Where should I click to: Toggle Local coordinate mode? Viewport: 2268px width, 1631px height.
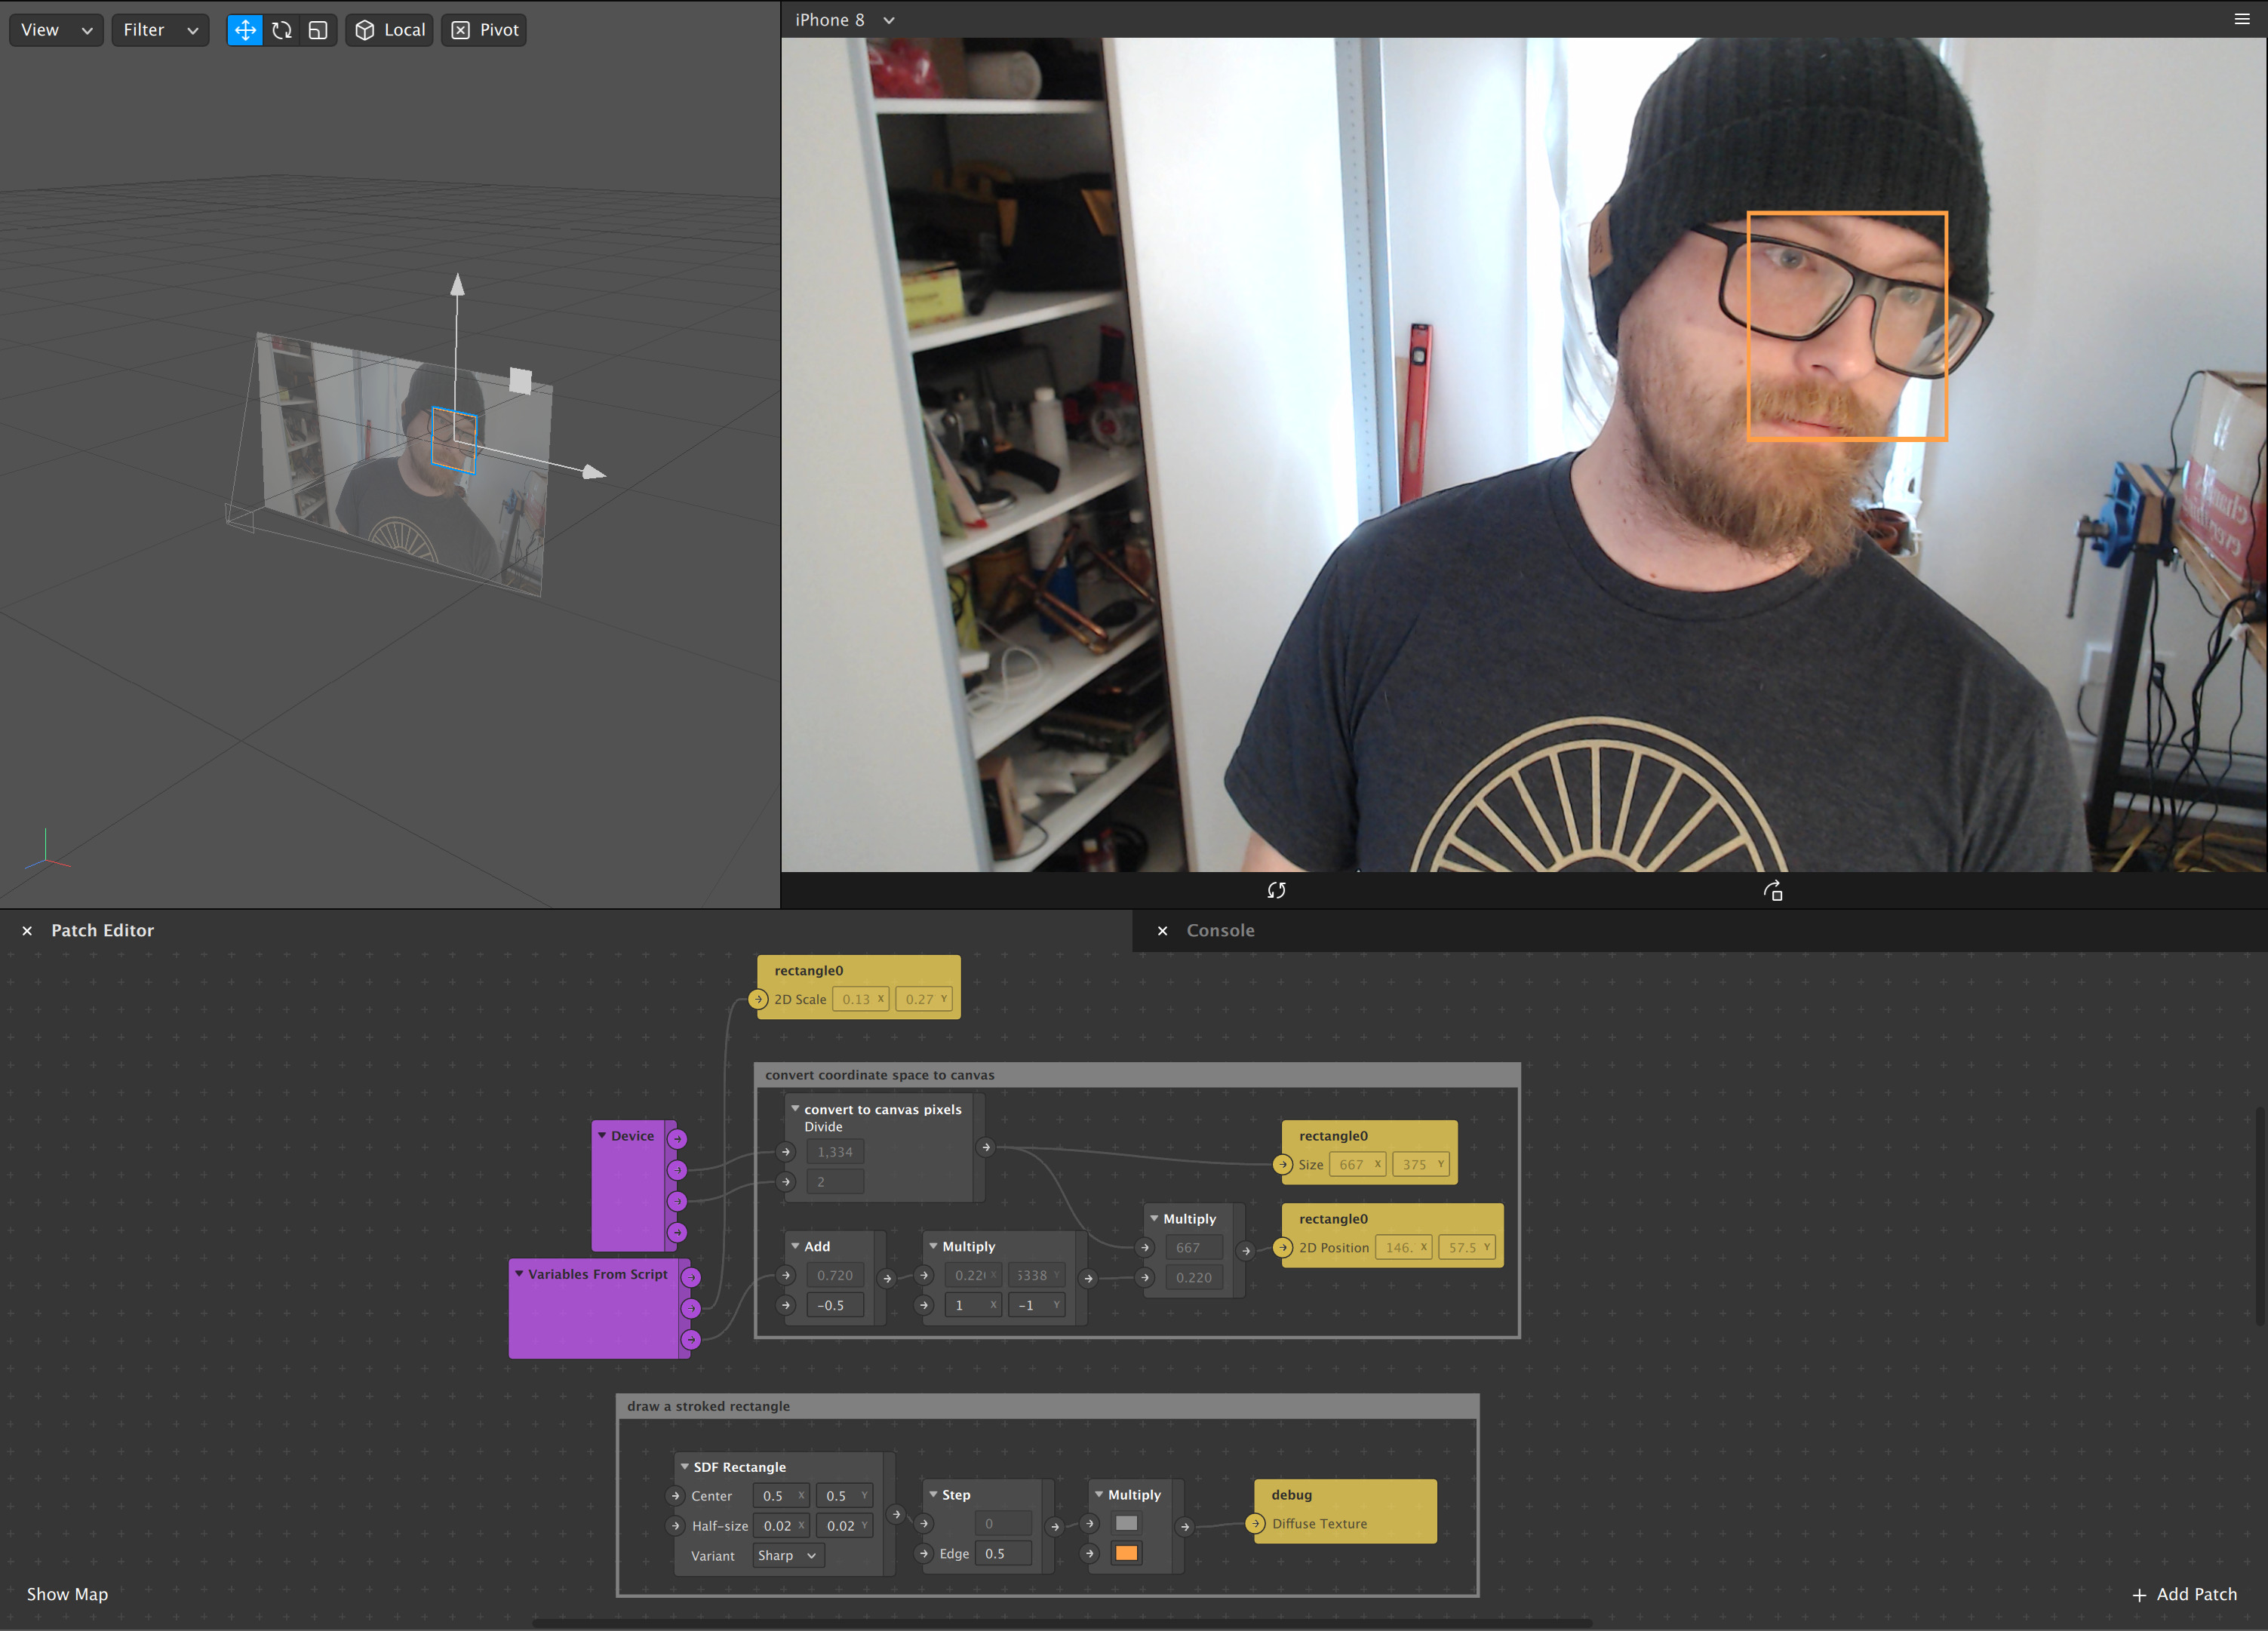[390, 30]
